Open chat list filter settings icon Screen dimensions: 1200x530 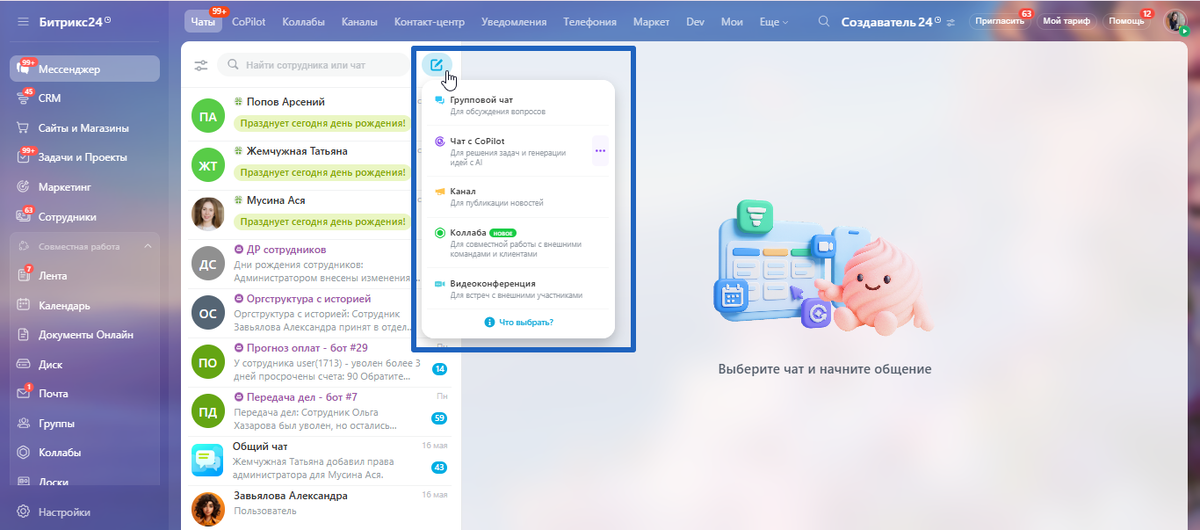[201, 65]
